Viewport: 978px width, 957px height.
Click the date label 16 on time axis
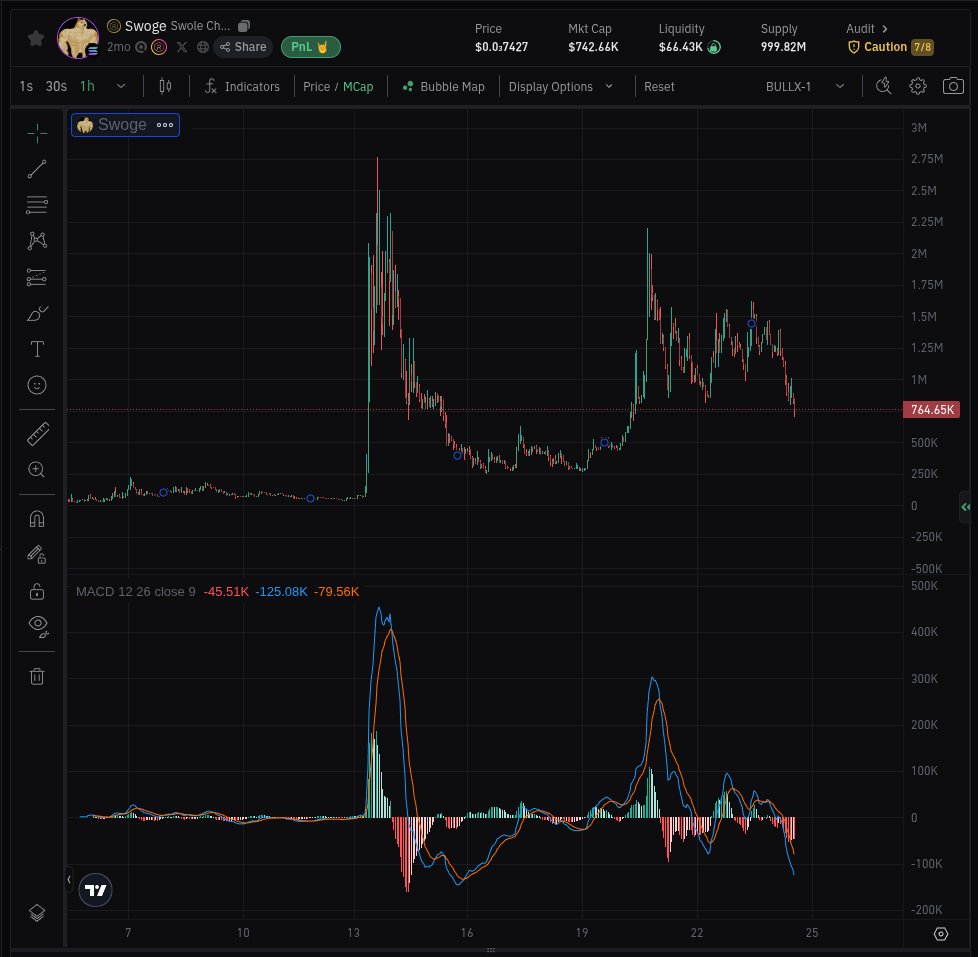(467, 933)
